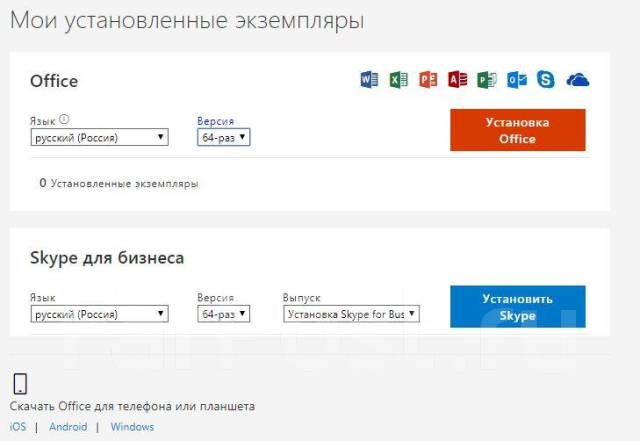
Task: Click the Выпуск label
Action: coord(302,298)
